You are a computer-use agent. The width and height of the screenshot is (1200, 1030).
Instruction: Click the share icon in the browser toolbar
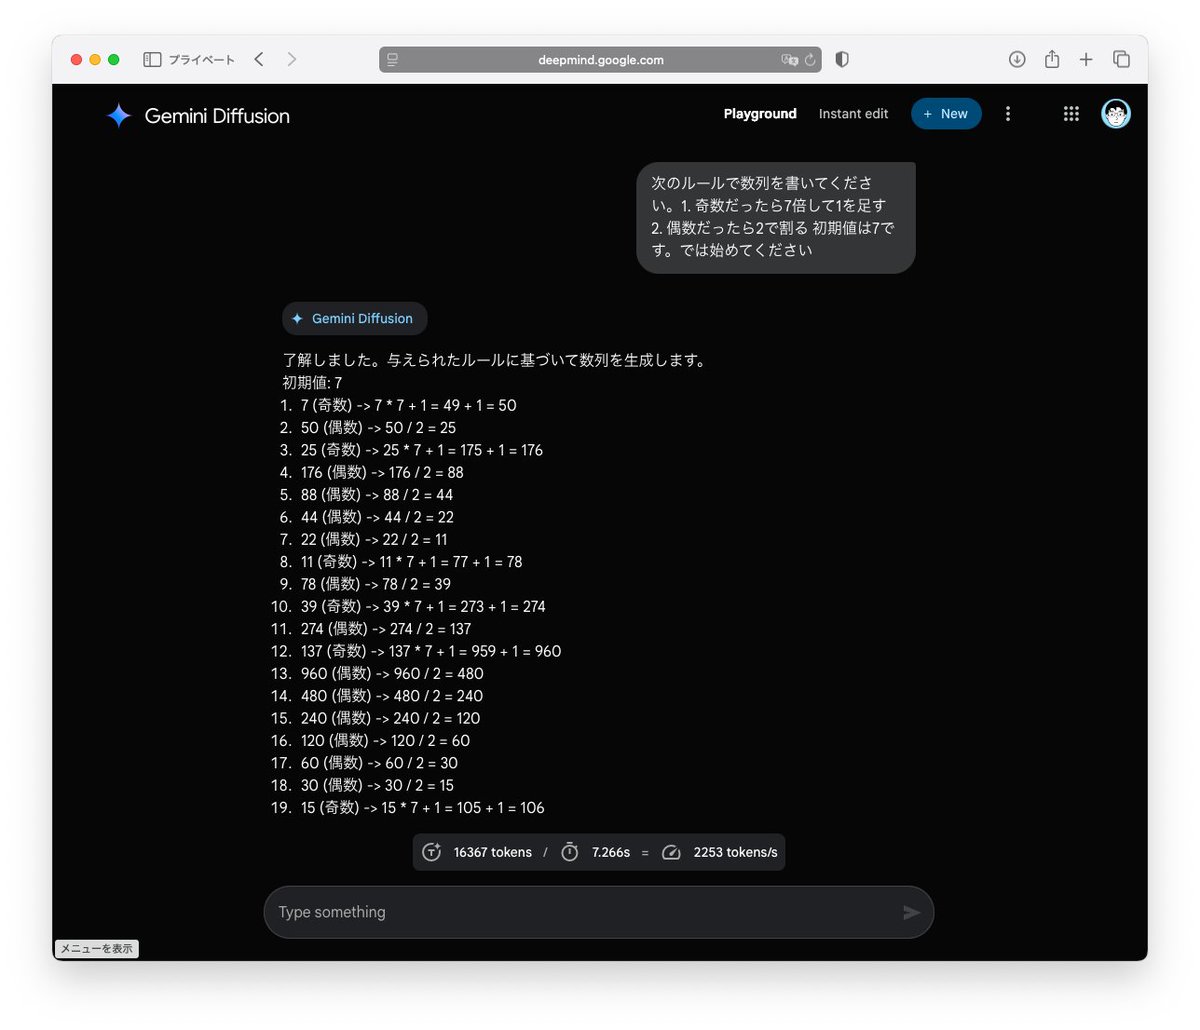[1051, 59]
